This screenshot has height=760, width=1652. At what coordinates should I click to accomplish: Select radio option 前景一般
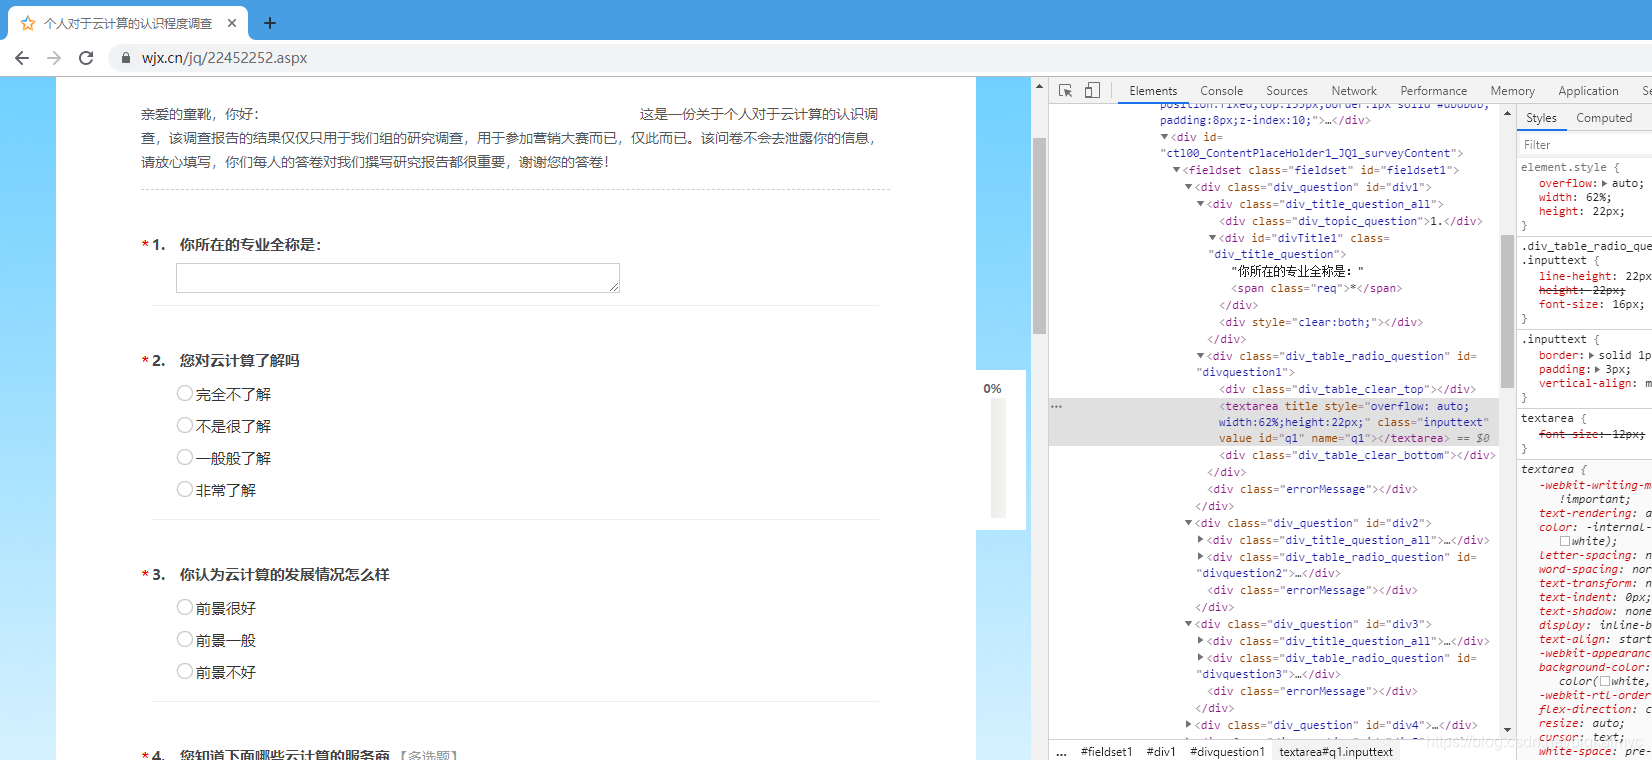184,639
